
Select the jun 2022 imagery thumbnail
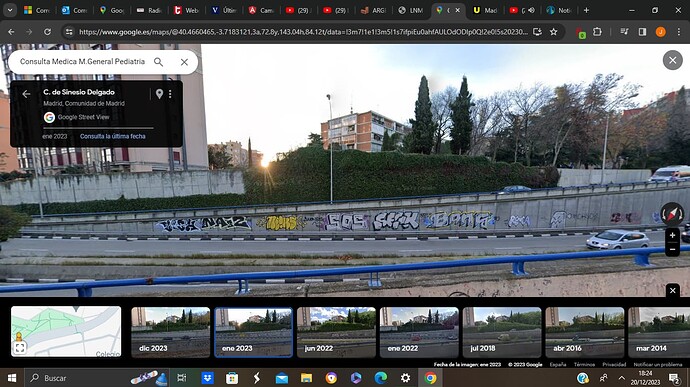coord(336,332)
